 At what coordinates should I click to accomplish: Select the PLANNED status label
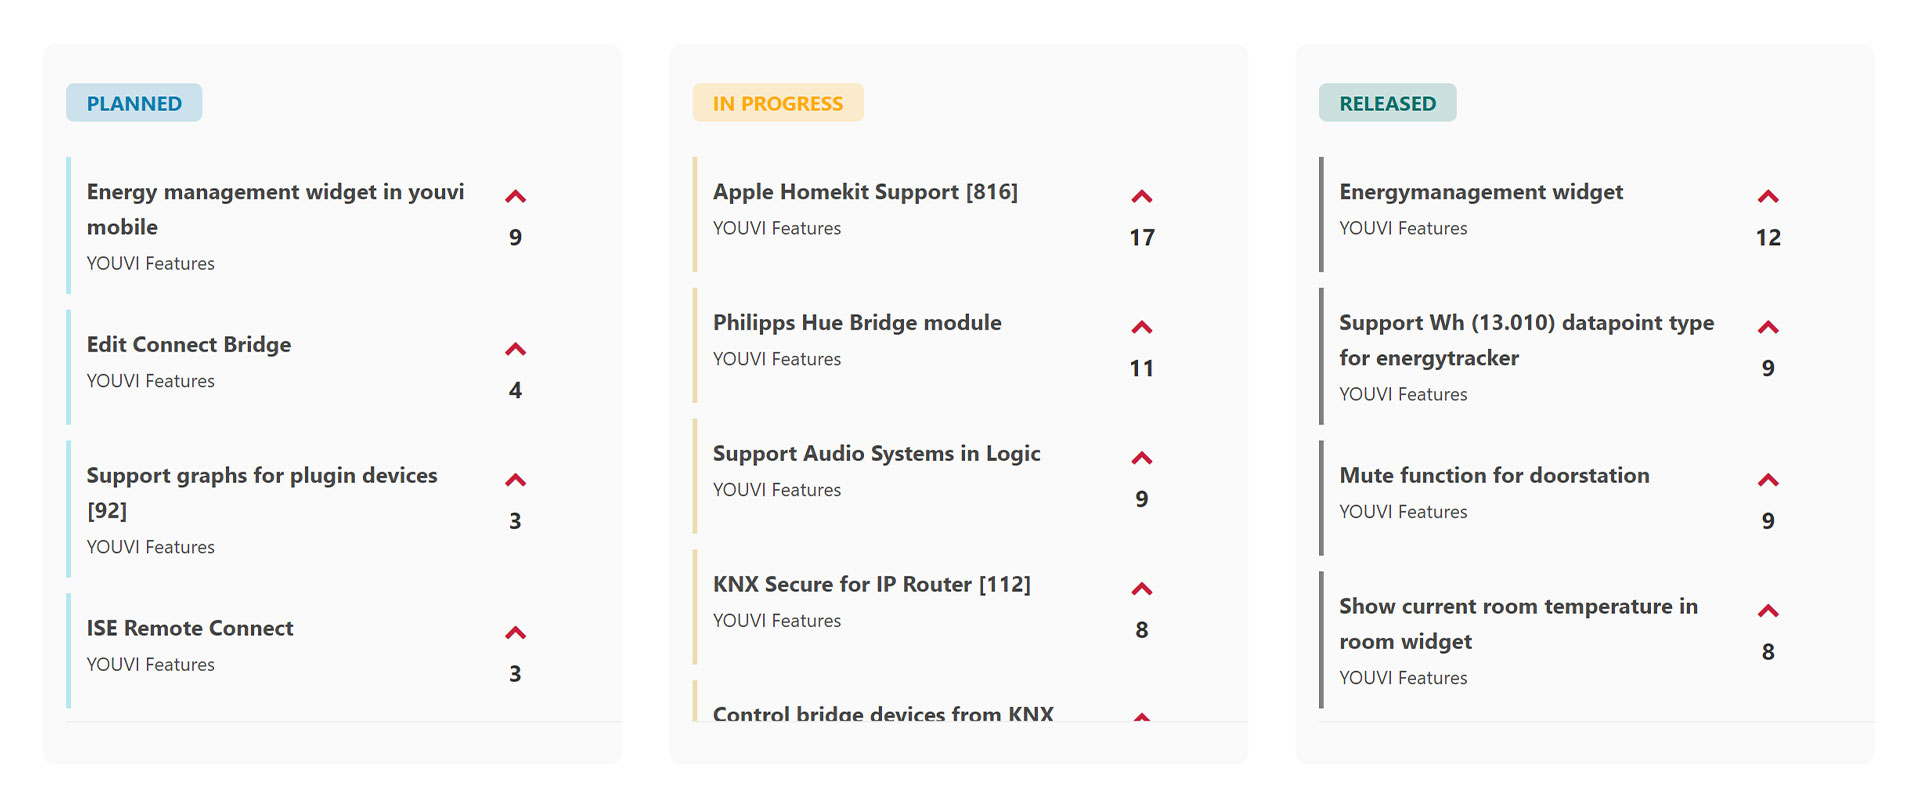point(134,103)
